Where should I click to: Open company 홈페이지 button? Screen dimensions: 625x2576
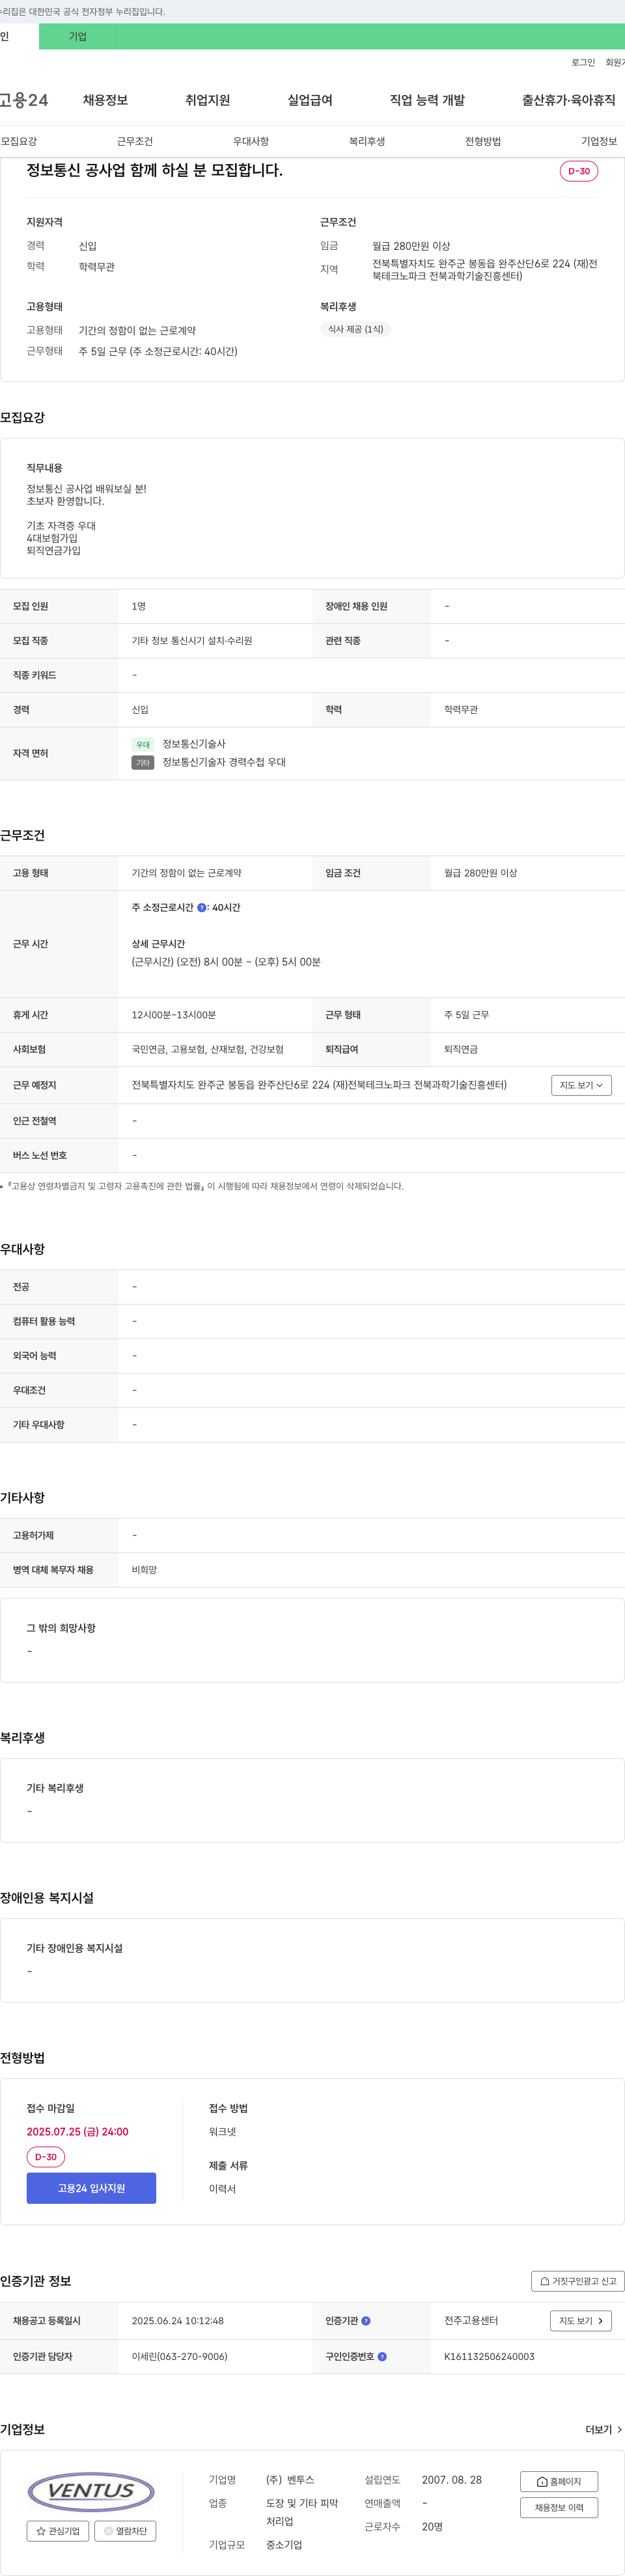[x=559, y=2482]
